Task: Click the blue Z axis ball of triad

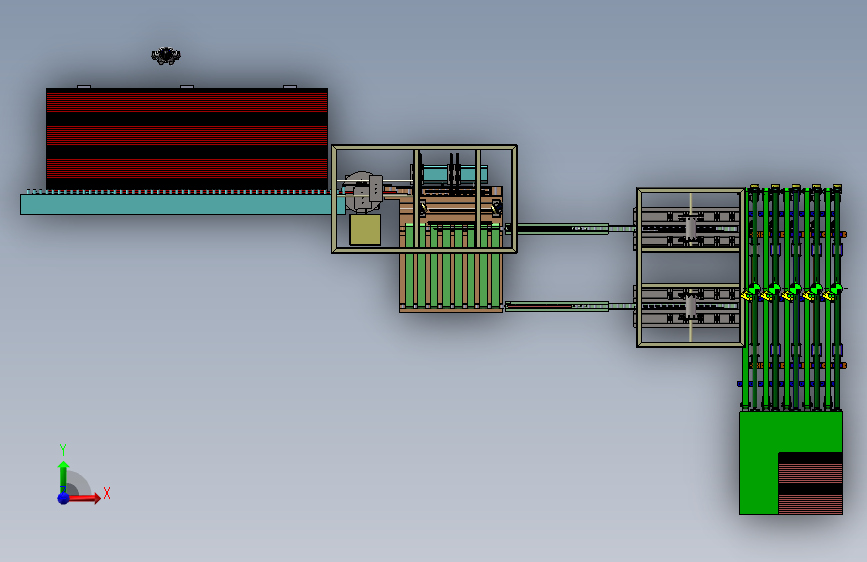Action: click(63, 498)
